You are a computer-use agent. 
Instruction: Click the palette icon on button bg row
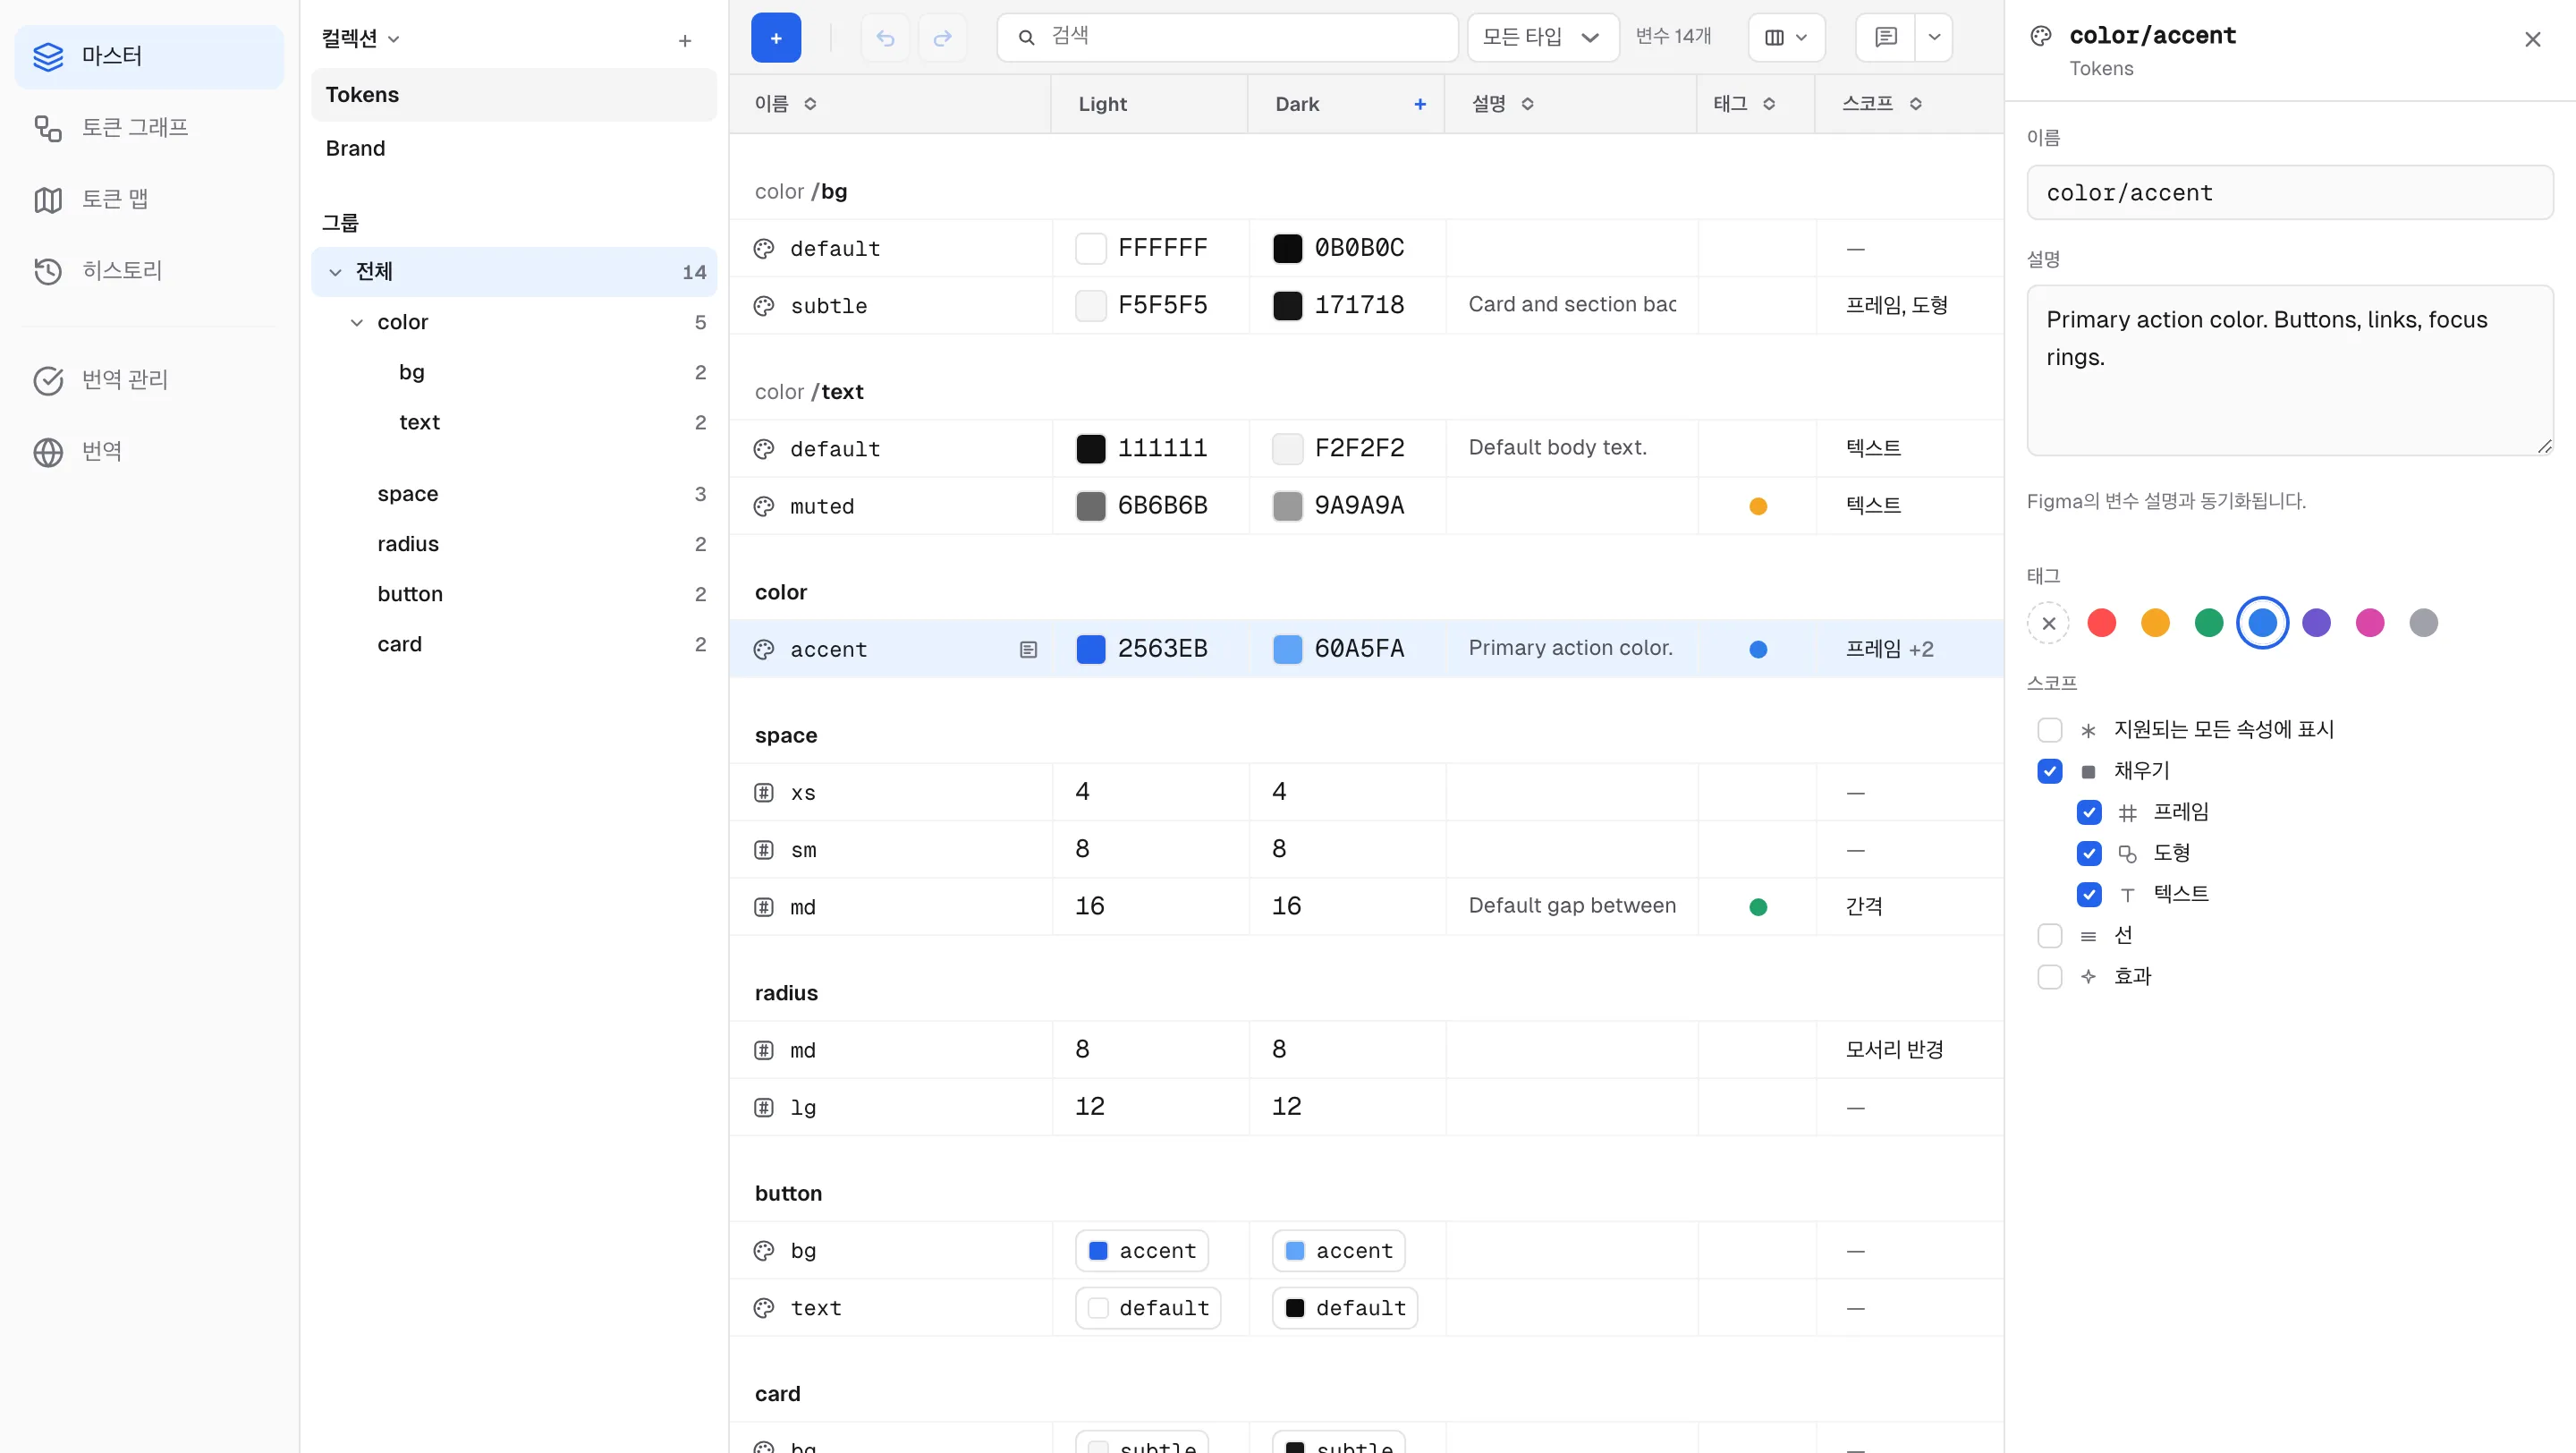pyautogui.click(x=764, y=1251)
